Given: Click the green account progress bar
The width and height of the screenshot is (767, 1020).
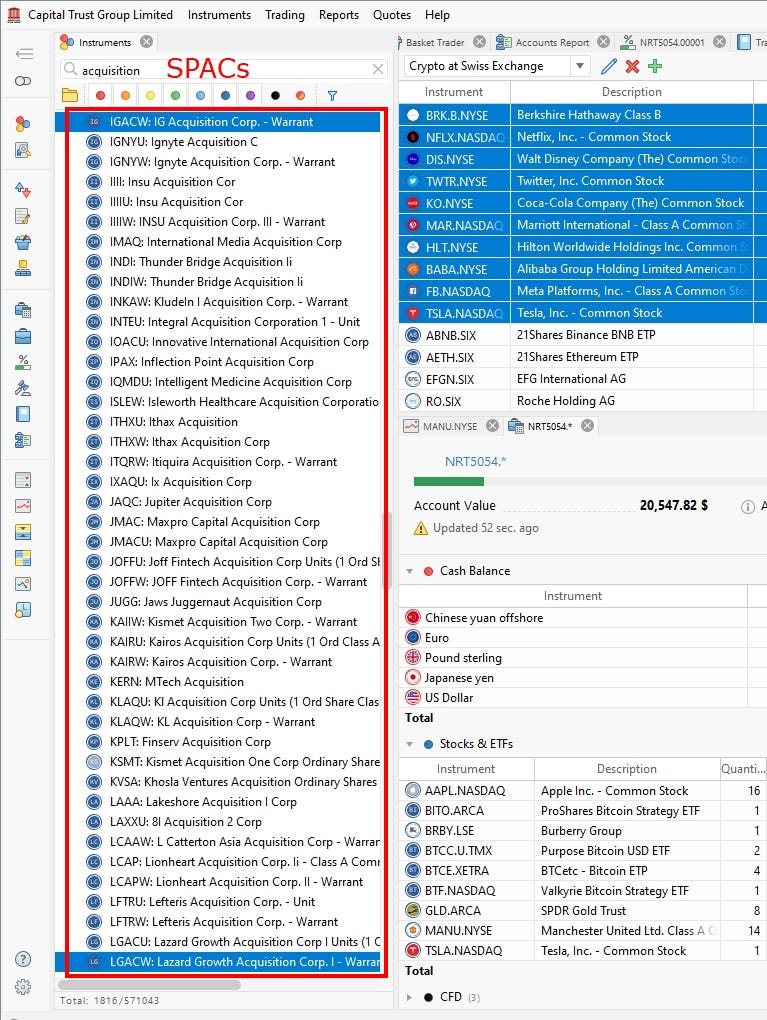Looking at the screenshot, I should 449,481.
